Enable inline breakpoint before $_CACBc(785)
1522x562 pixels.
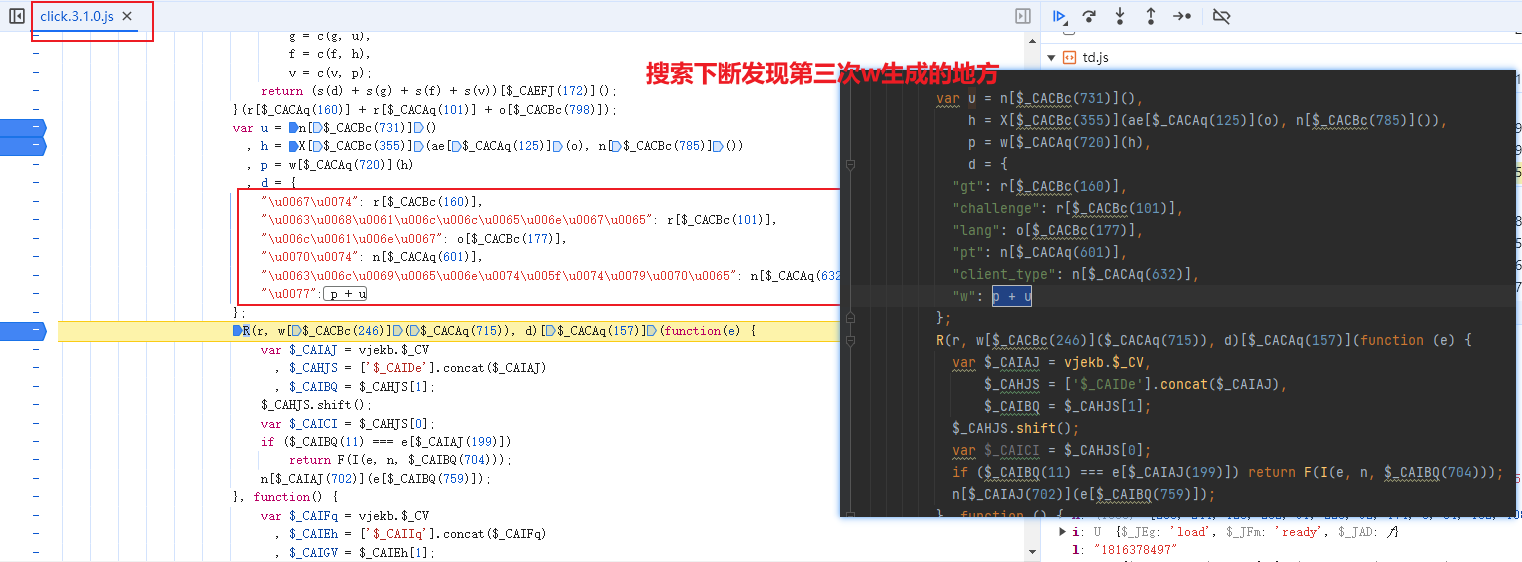click(617, 146)
